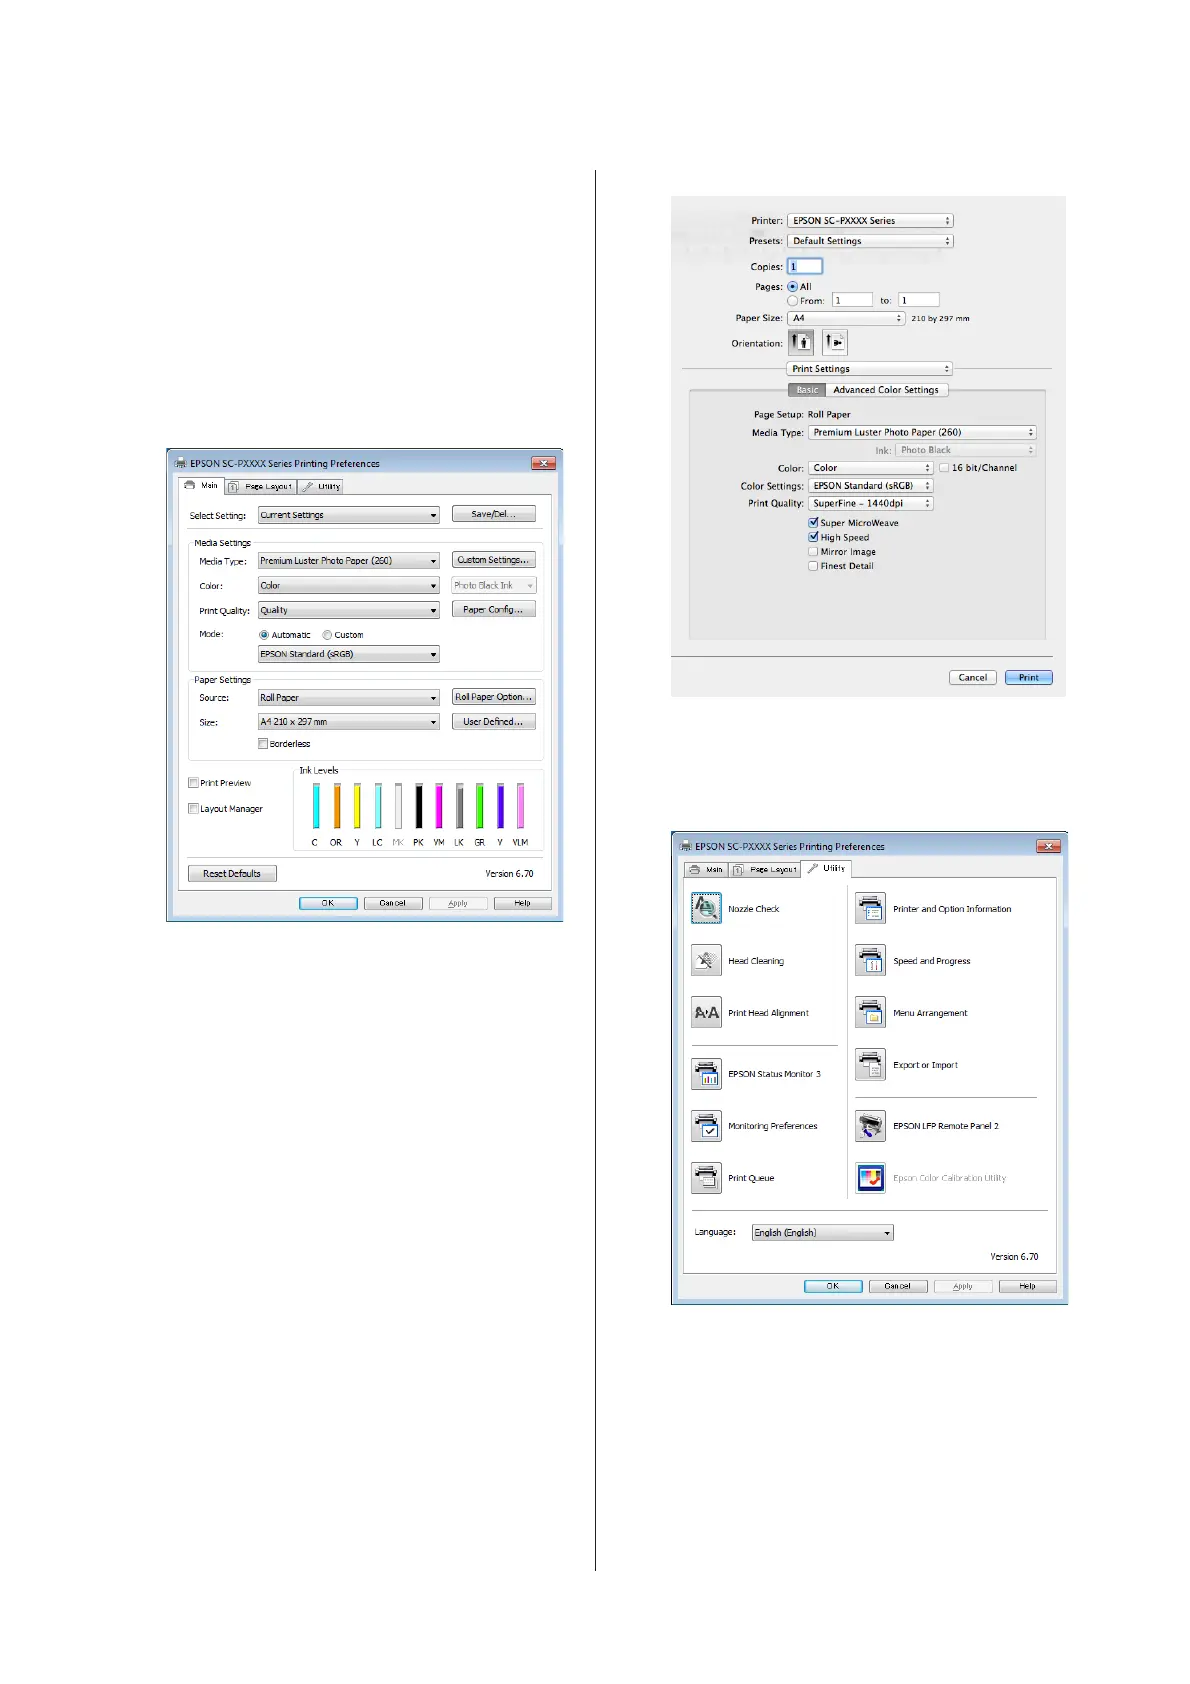Open the Language dropdown
The image size is (1190, 1684).
(x=822, y=1233)
